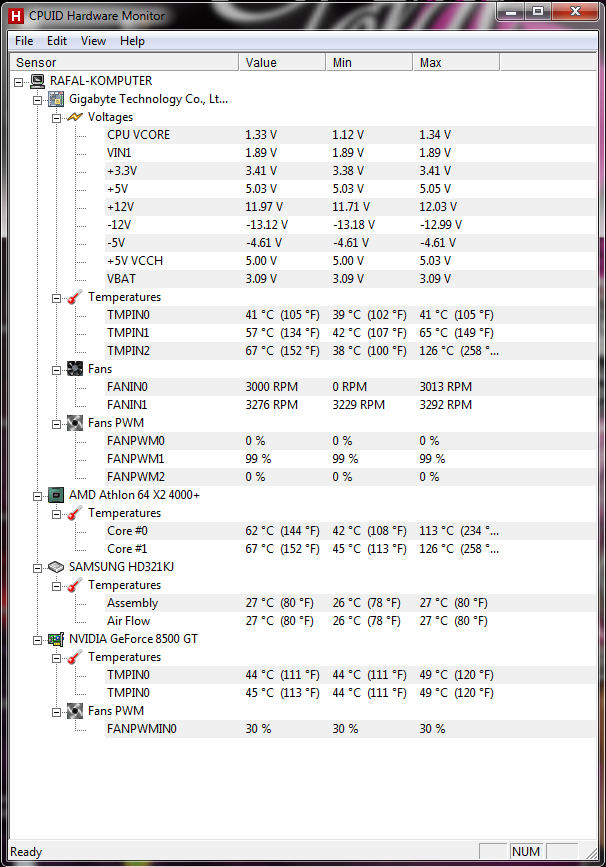Screen dimensions: 606x867
Task: Click the 3000 RPM value of FANIN0
Action: [x=271, y=387]
